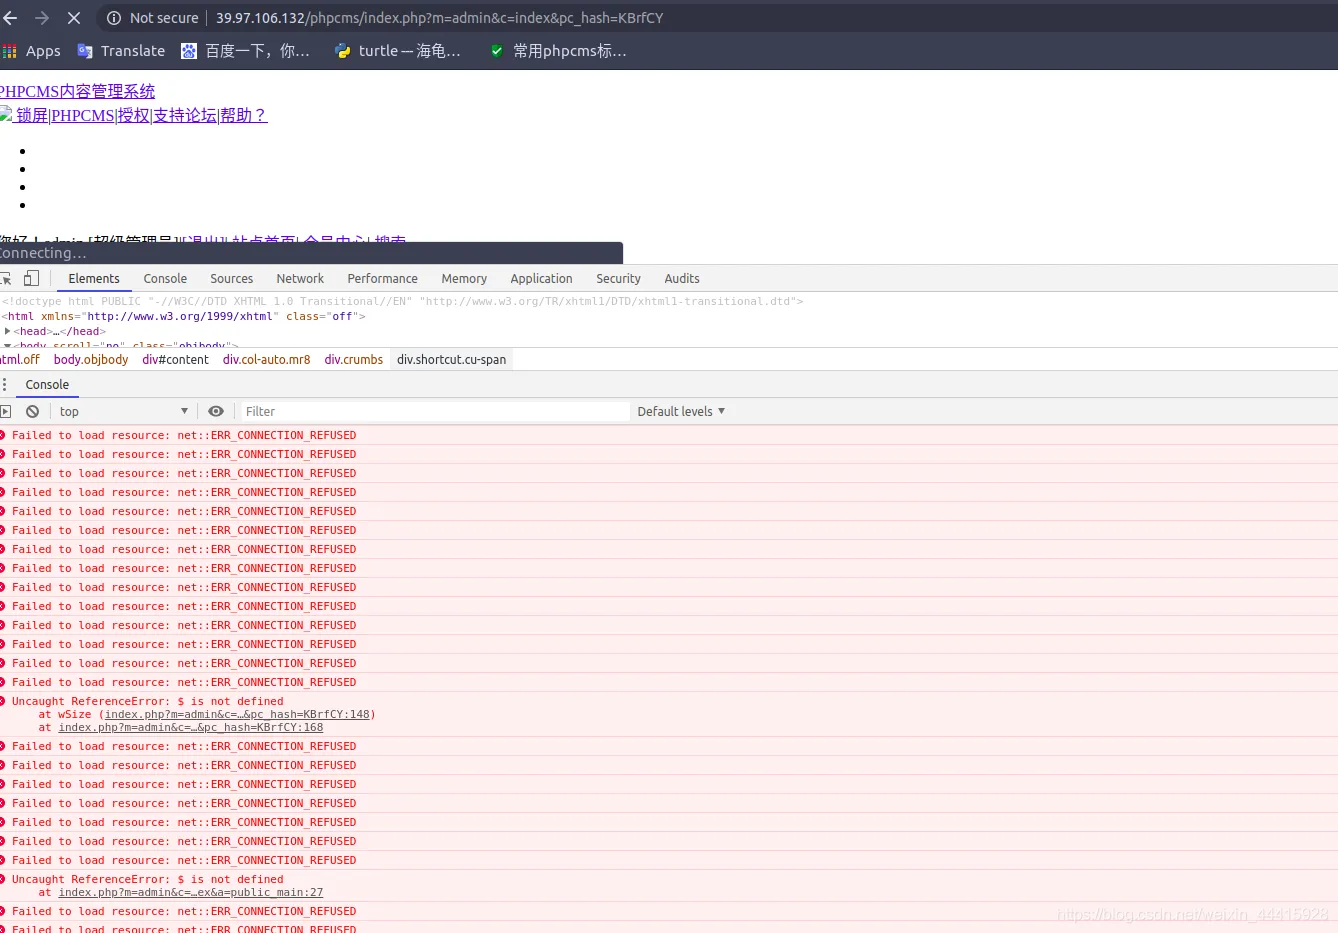Toggle the device toolbar in DevTools
This screenshot has height=933, width=1338.
click(32, 279)
